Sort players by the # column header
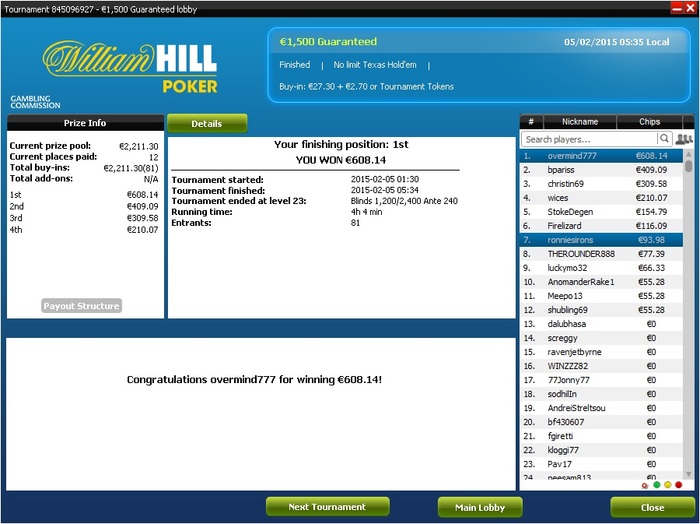The image size is (700, 524). (x=531, y=121)
